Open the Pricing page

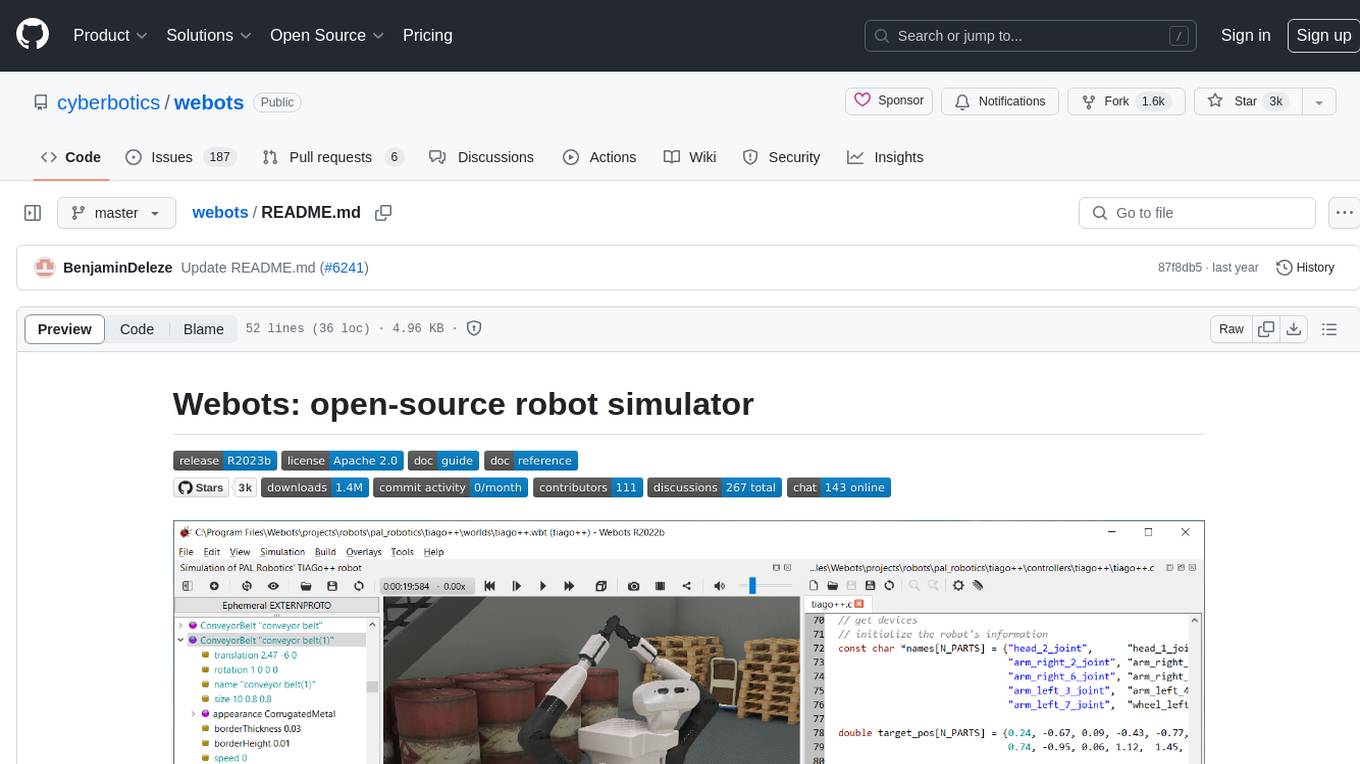[x=427, y=35]
